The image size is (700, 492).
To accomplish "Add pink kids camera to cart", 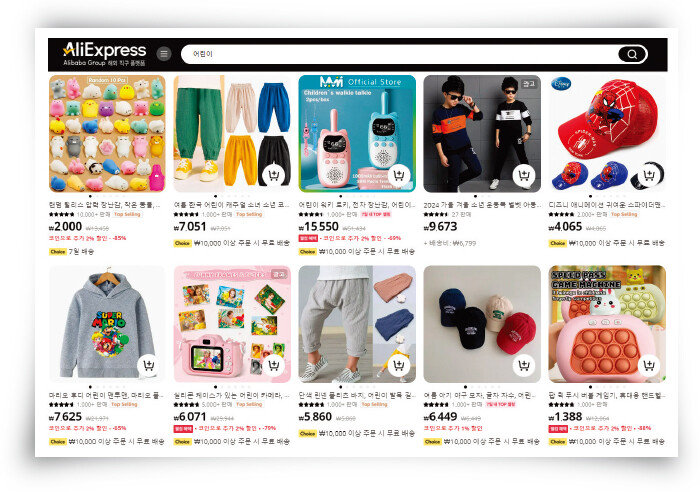I will [274, 366].
